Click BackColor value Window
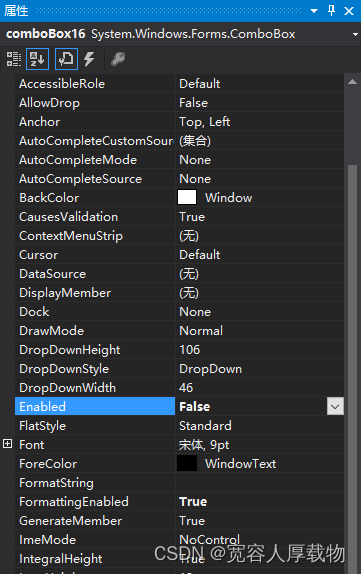This screenshot has width=361, height=574. (x=228, y=198)
